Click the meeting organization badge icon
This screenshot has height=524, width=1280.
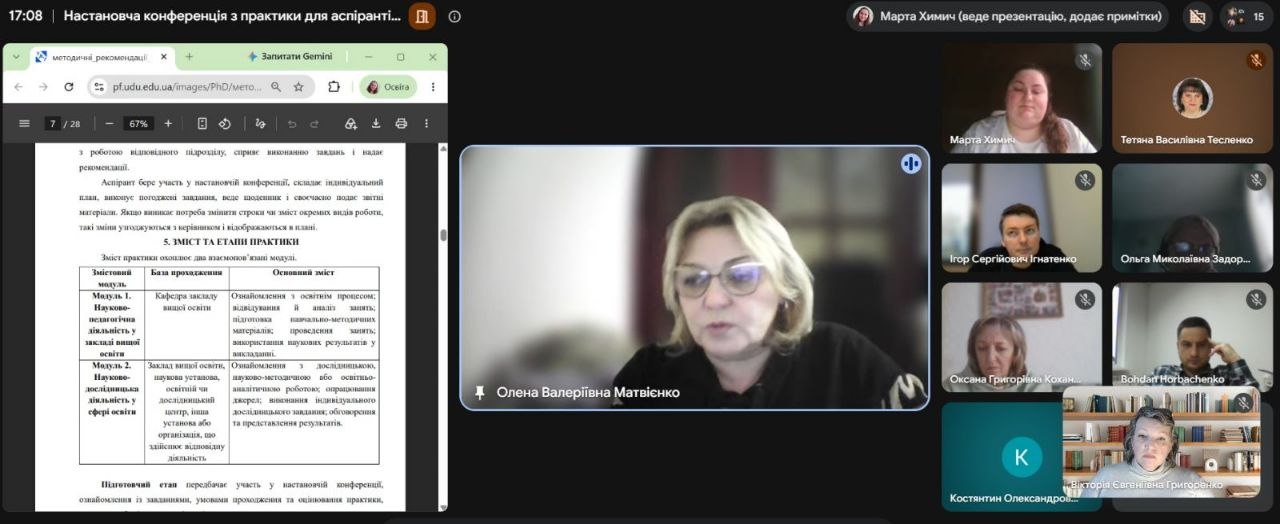click(422, 16)
